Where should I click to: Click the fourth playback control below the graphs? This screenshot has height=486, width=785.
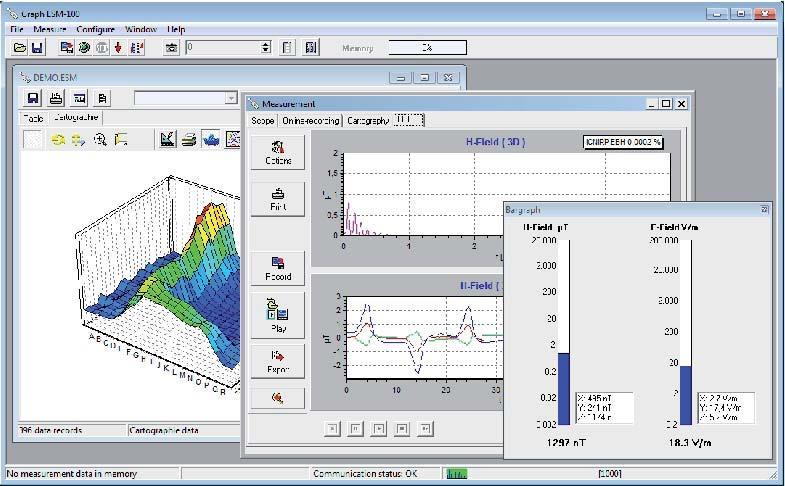(x=402, y=428)
